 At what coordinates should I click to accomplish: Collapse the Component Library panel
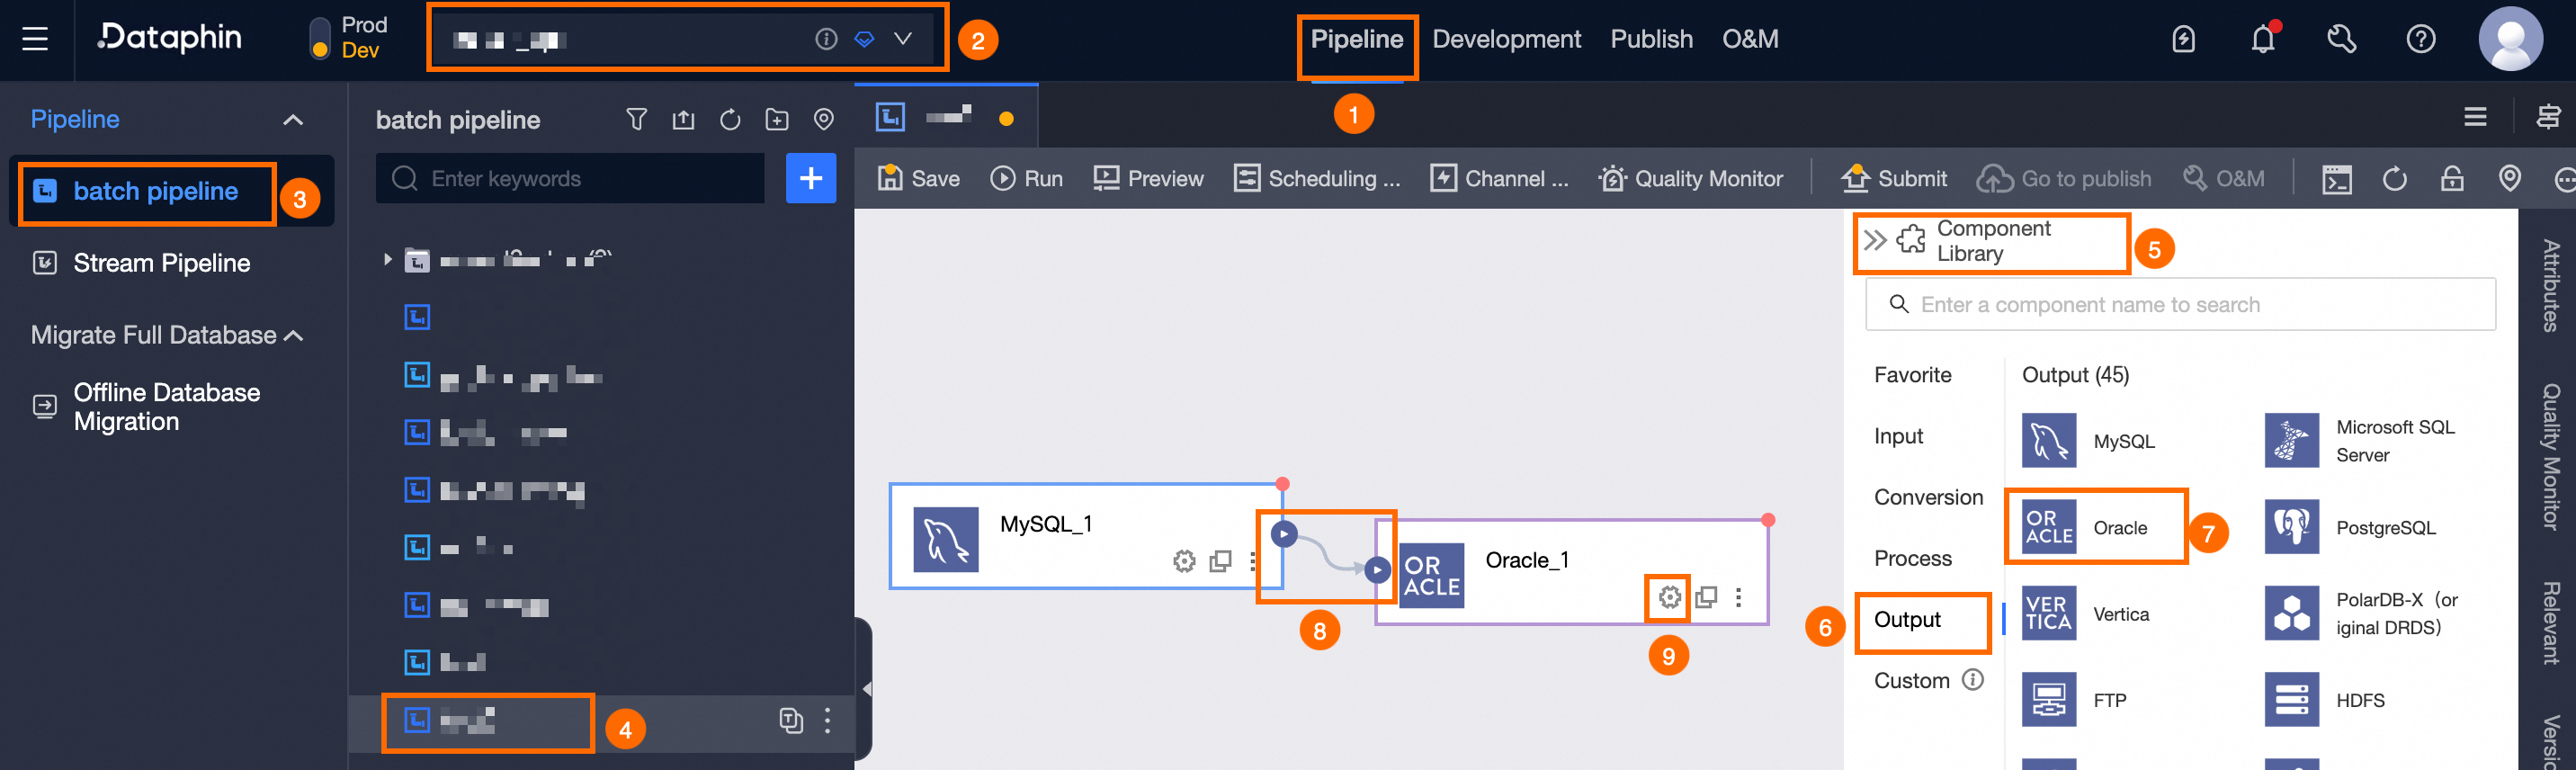pyautogui.click(x=1876, y=240)
